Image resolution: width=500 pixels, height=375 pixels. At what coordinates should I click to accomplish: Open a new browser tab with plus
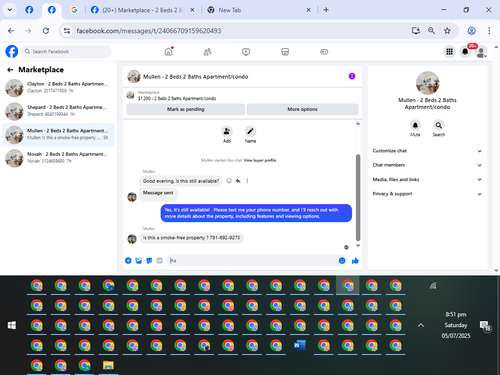coord(326,10)
